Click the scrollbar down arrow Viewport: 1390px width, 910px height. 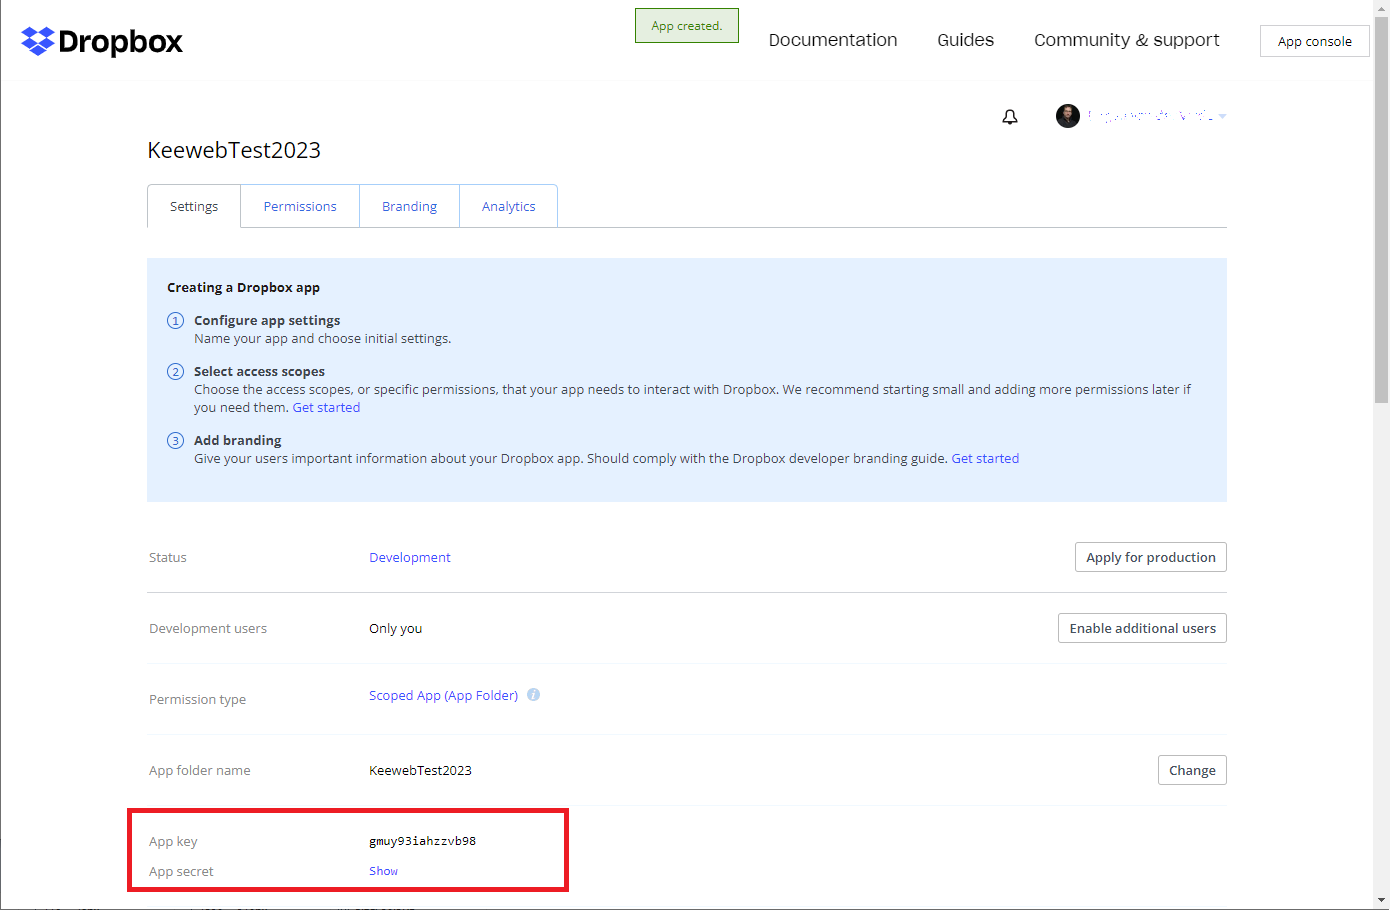(x=1381, y=900)
